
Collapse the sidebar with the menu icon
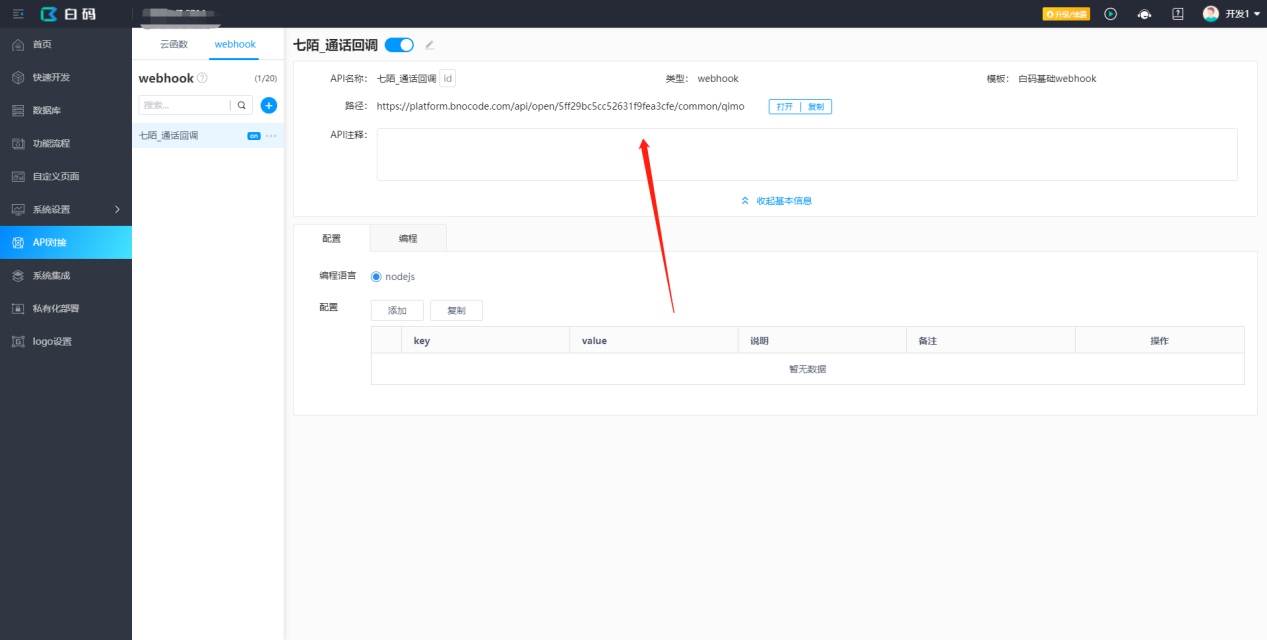[18, 14]
